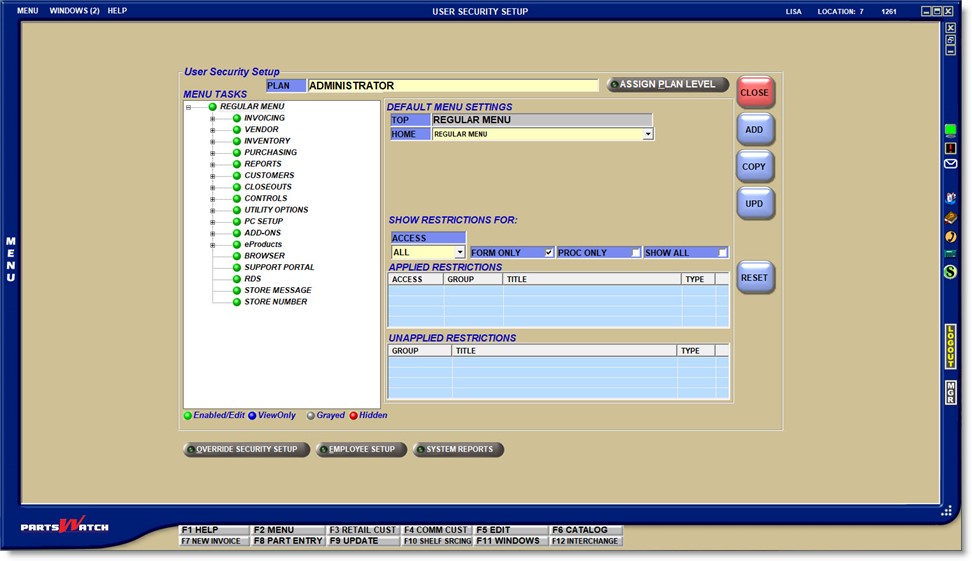The height and width of the screenshot is (561, 972).
Task: Expand the INVENTORY tree node
Action: click(212, 142)
